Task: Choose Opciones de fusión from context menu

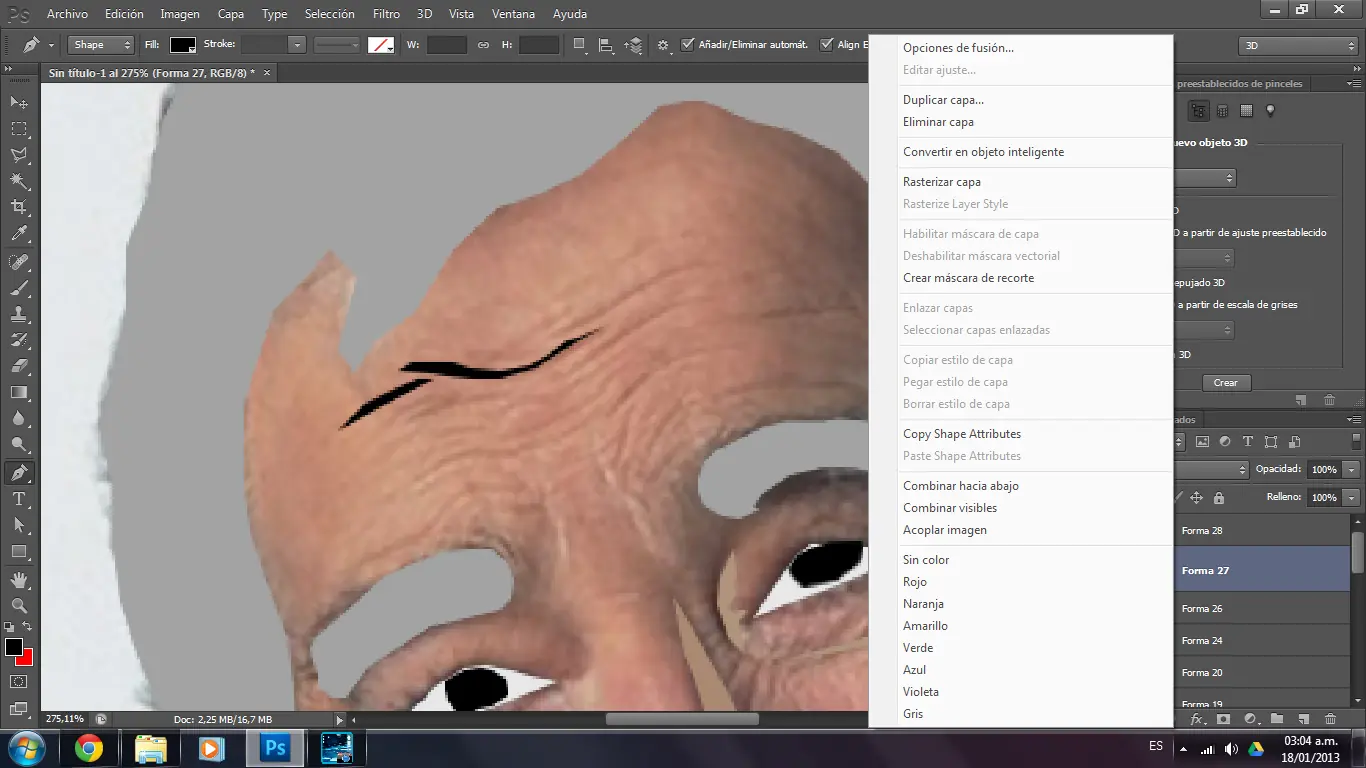Action: click(x=958, y=48)
